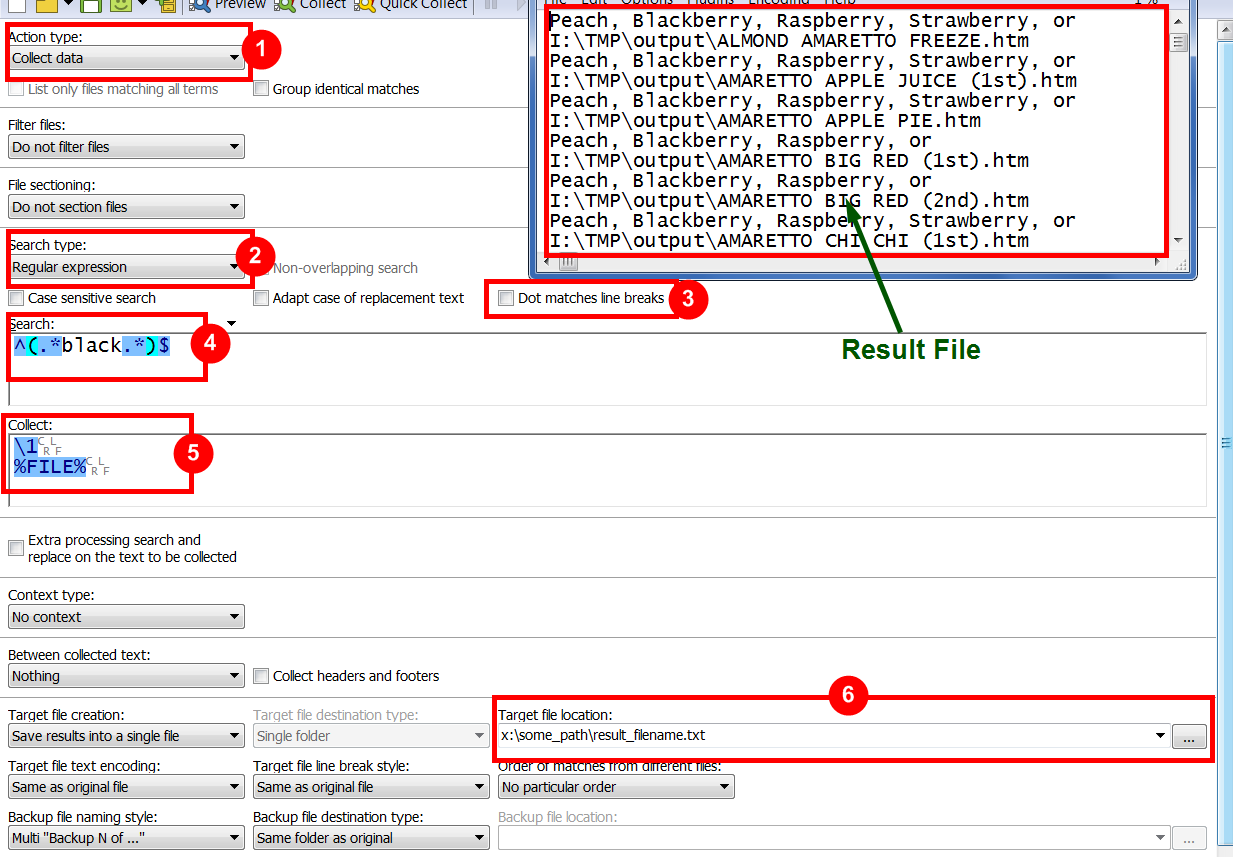Check Collect headers and footers

(261, 676)
